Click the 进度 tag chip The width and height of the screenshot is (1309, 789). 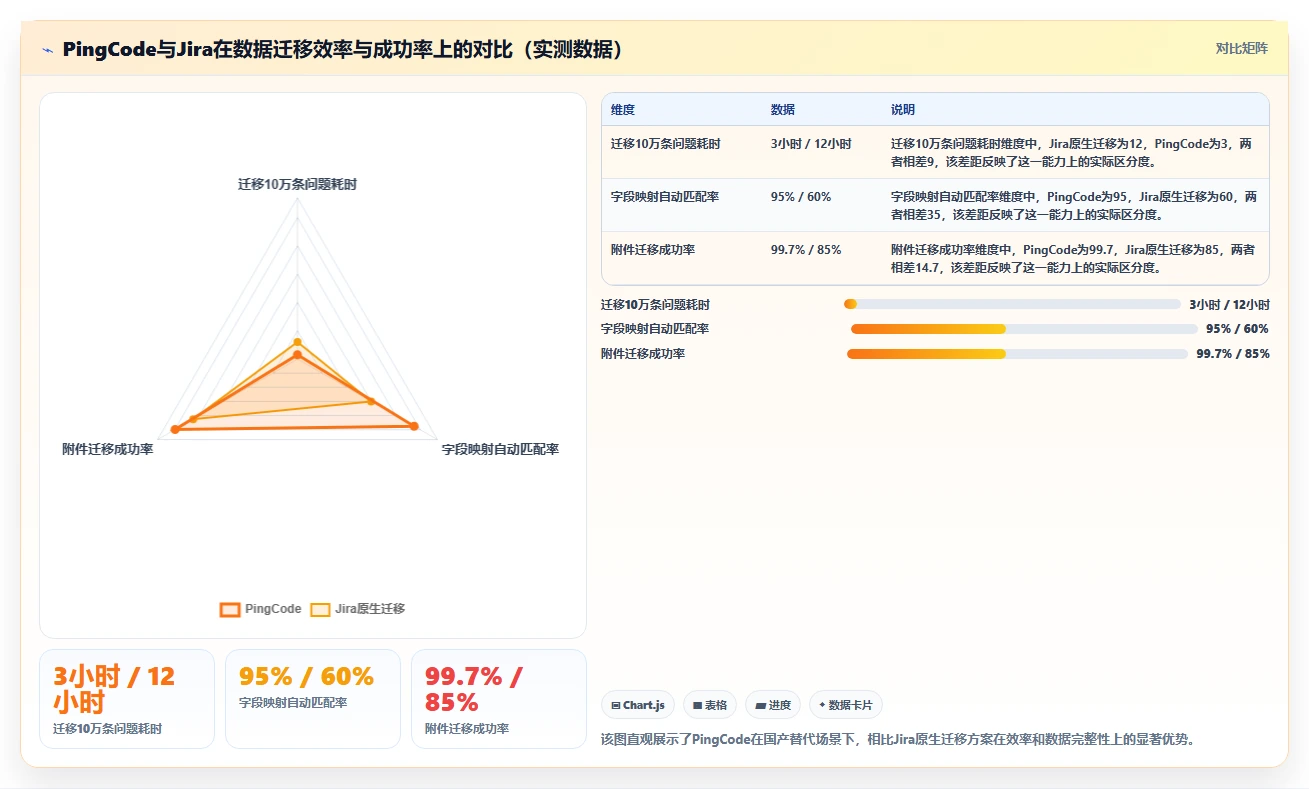click(773, 705)
